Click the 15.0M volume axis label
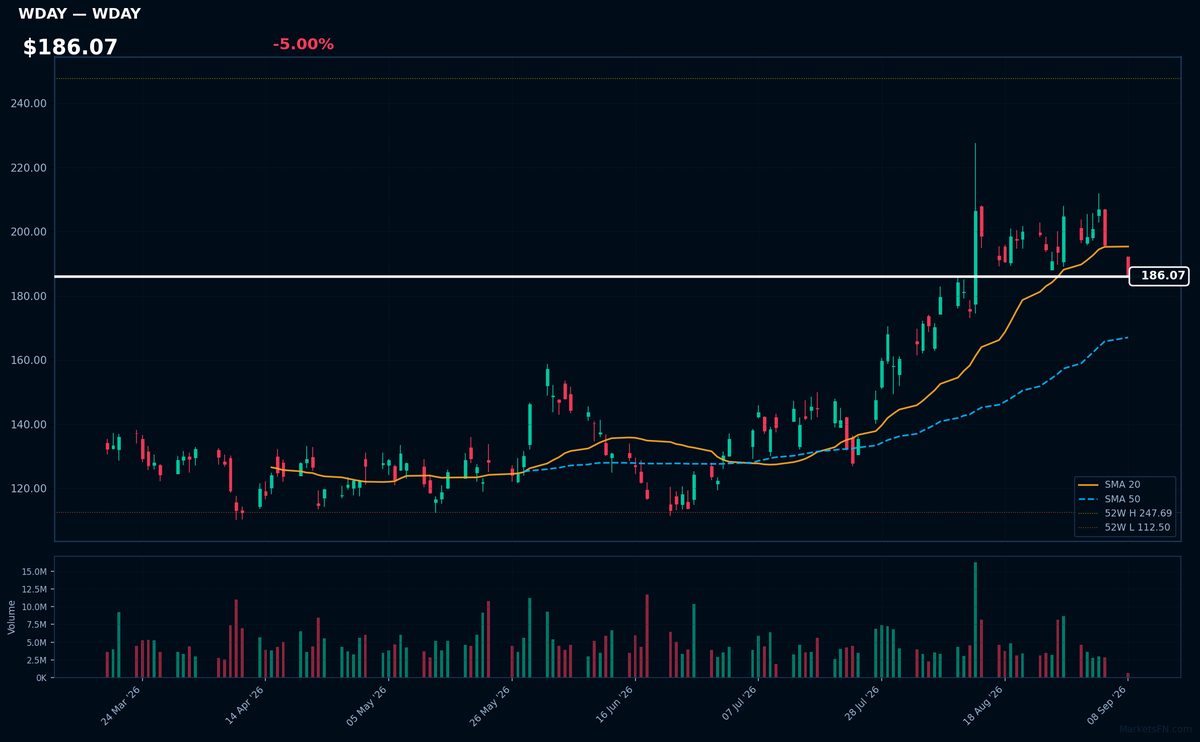Viewport: 1200px width, 742px height. (34, 571)
